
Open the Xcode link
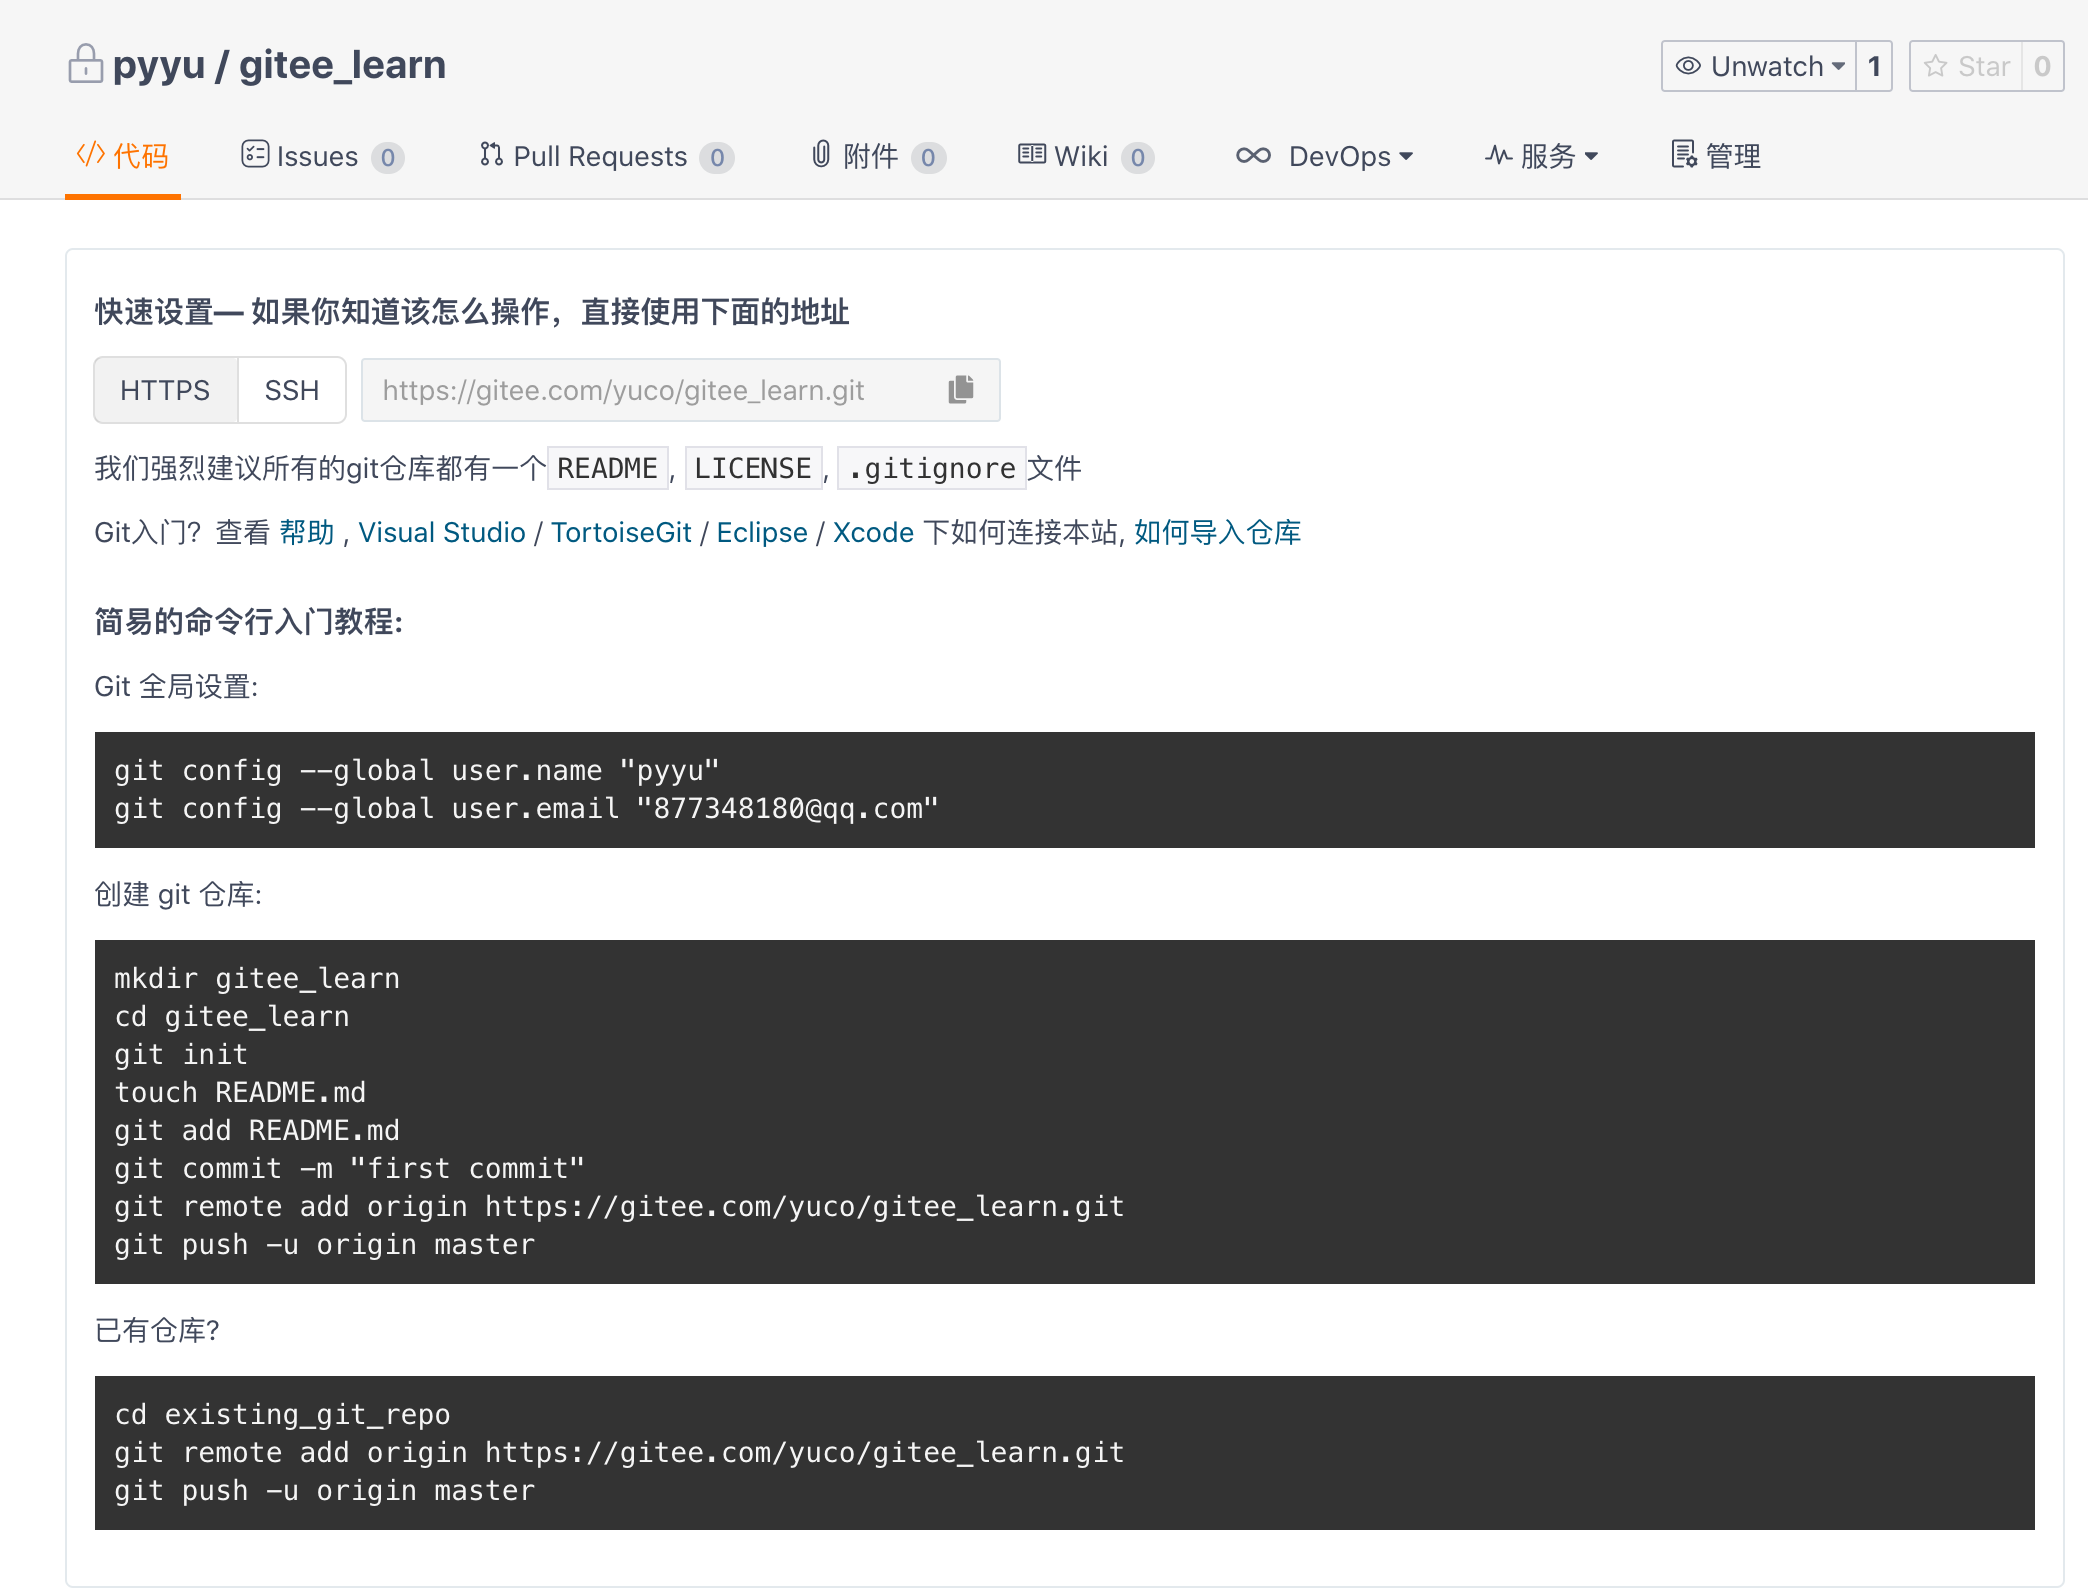(873, 532)
